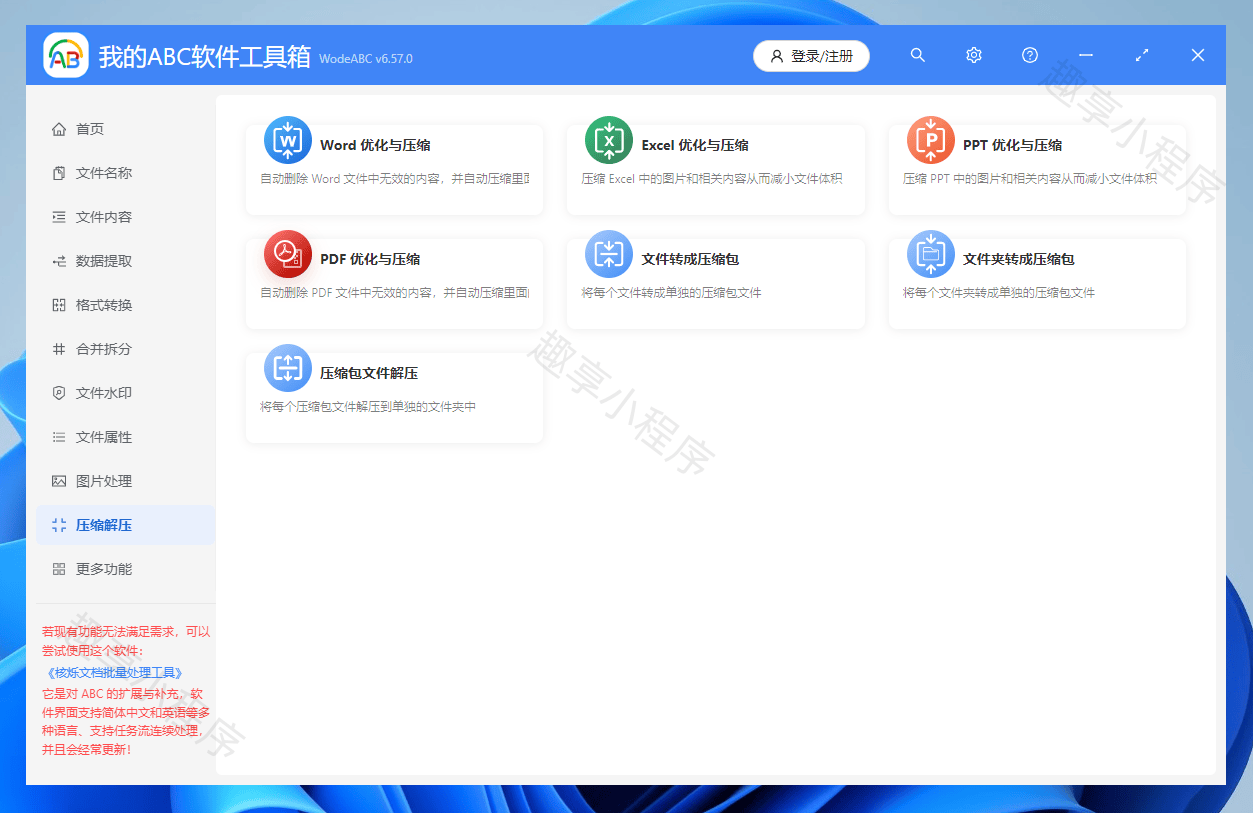This screenshot has height=813, width=1253.
Task: Click the ABC app logo
Action: click(x=66, y=55)
